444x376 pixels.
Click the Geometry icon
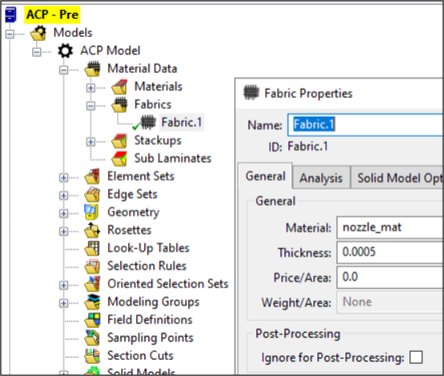92,212
